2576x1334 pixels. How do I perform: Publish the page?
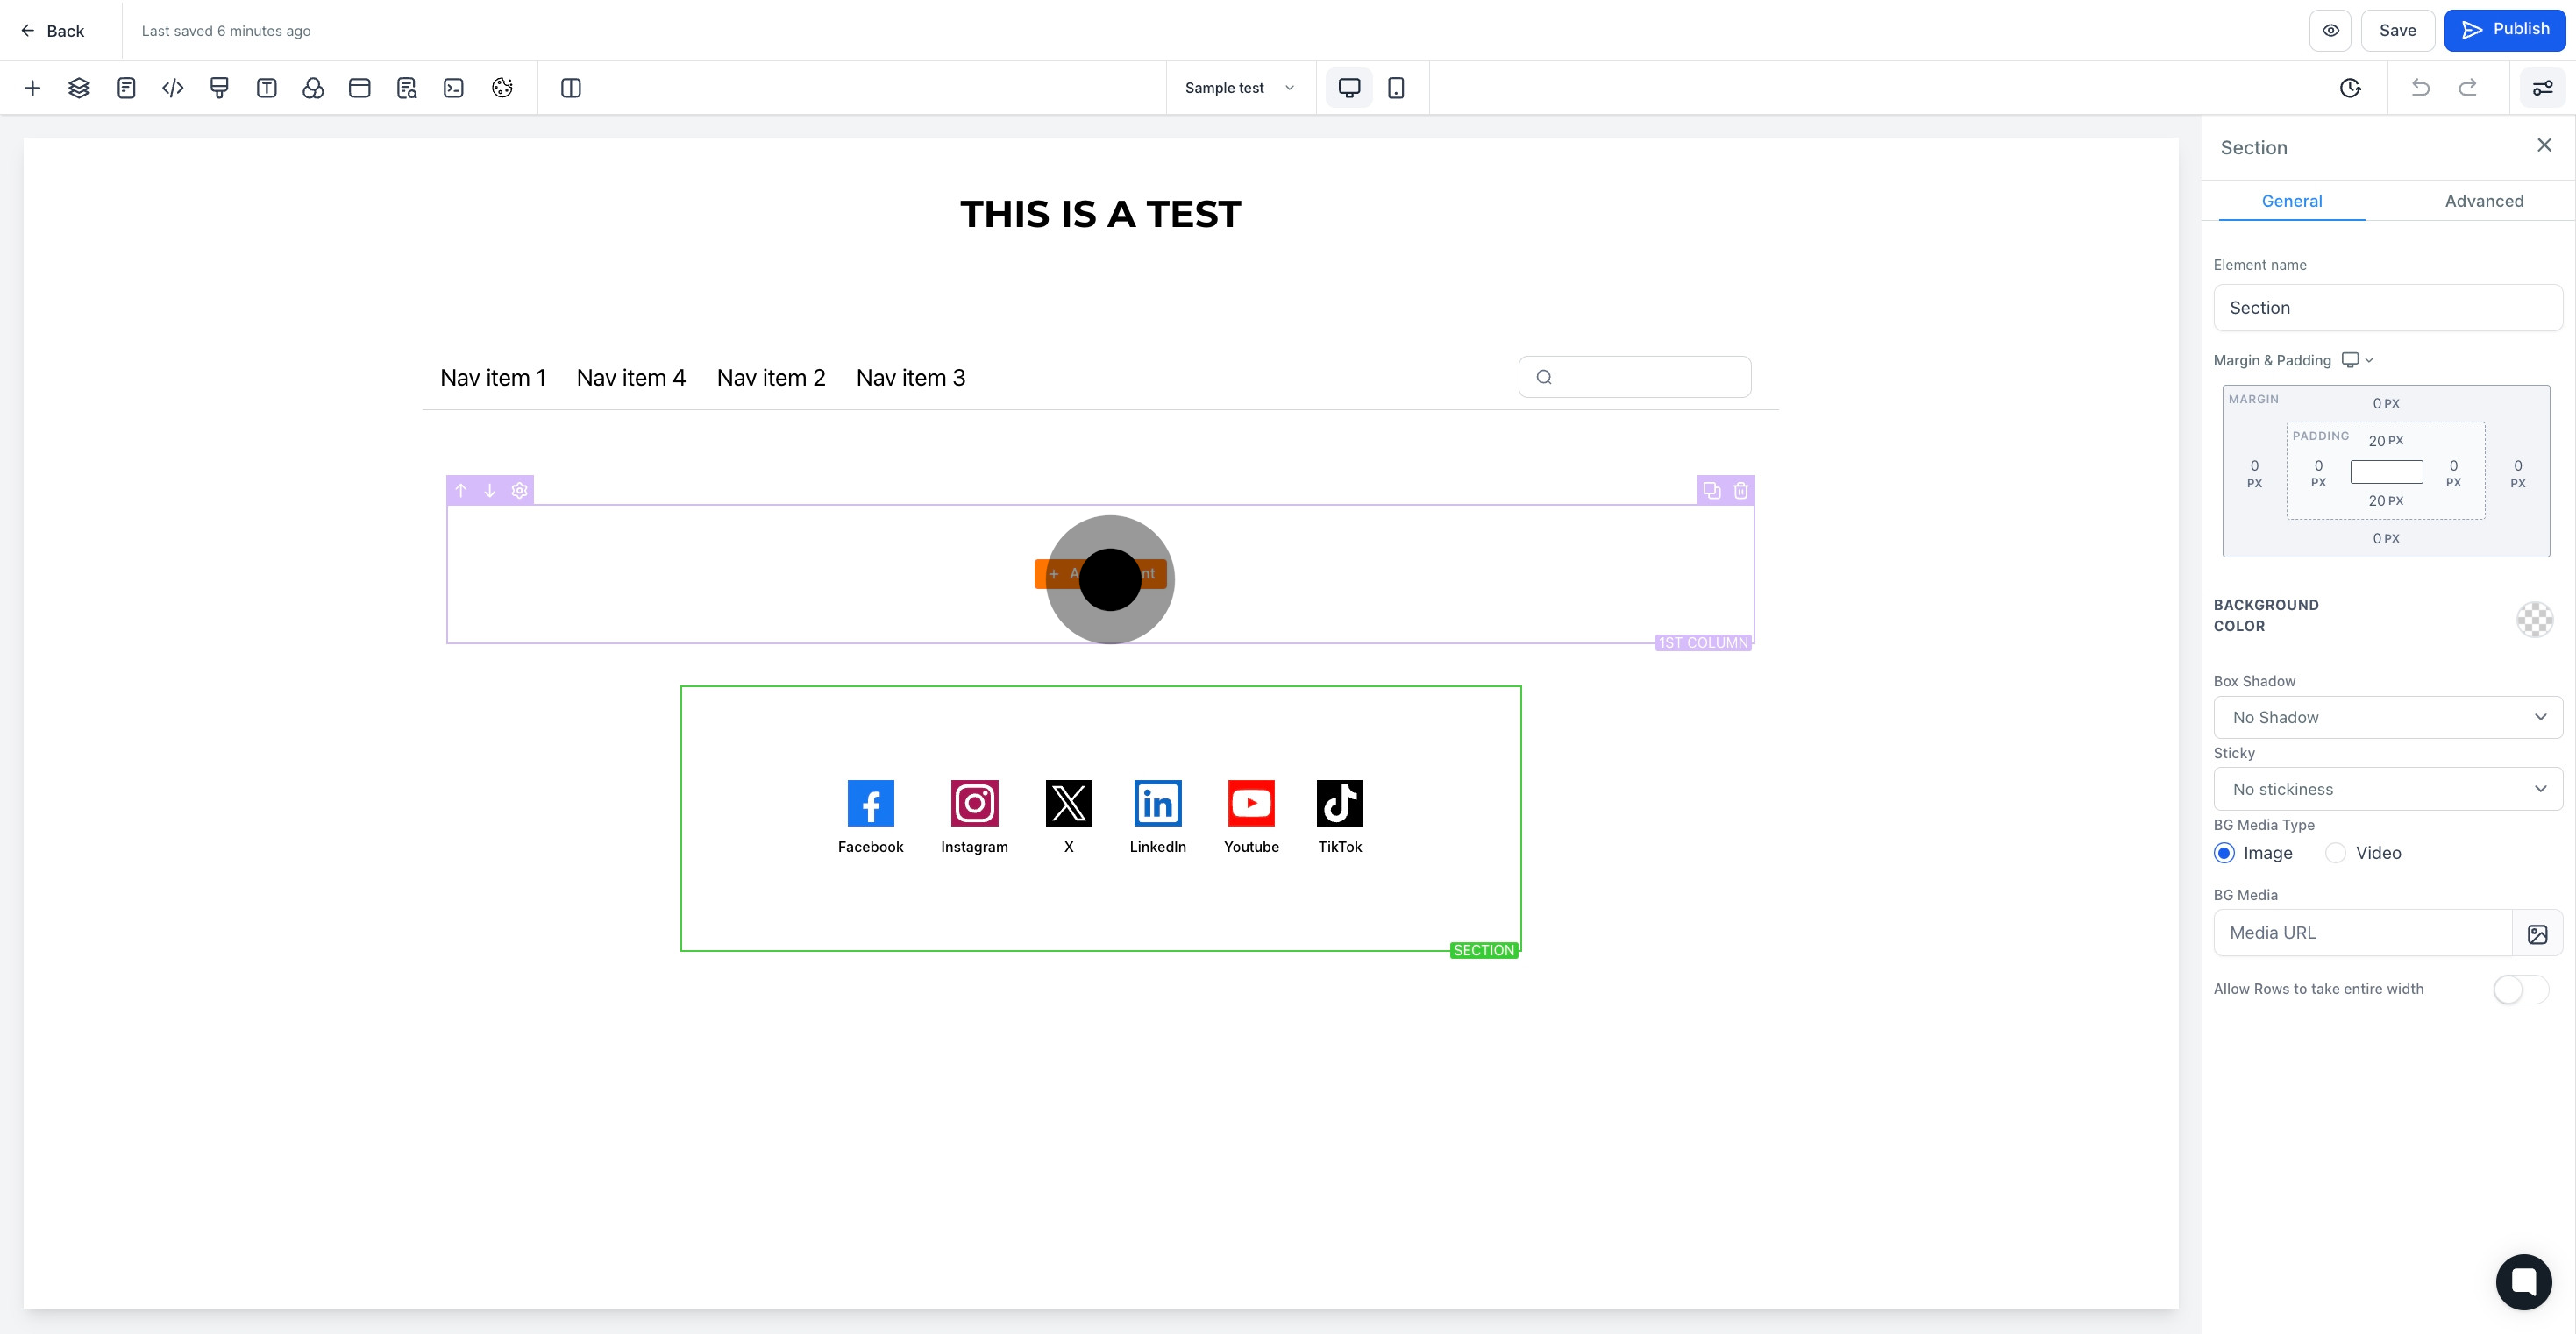2504,30
